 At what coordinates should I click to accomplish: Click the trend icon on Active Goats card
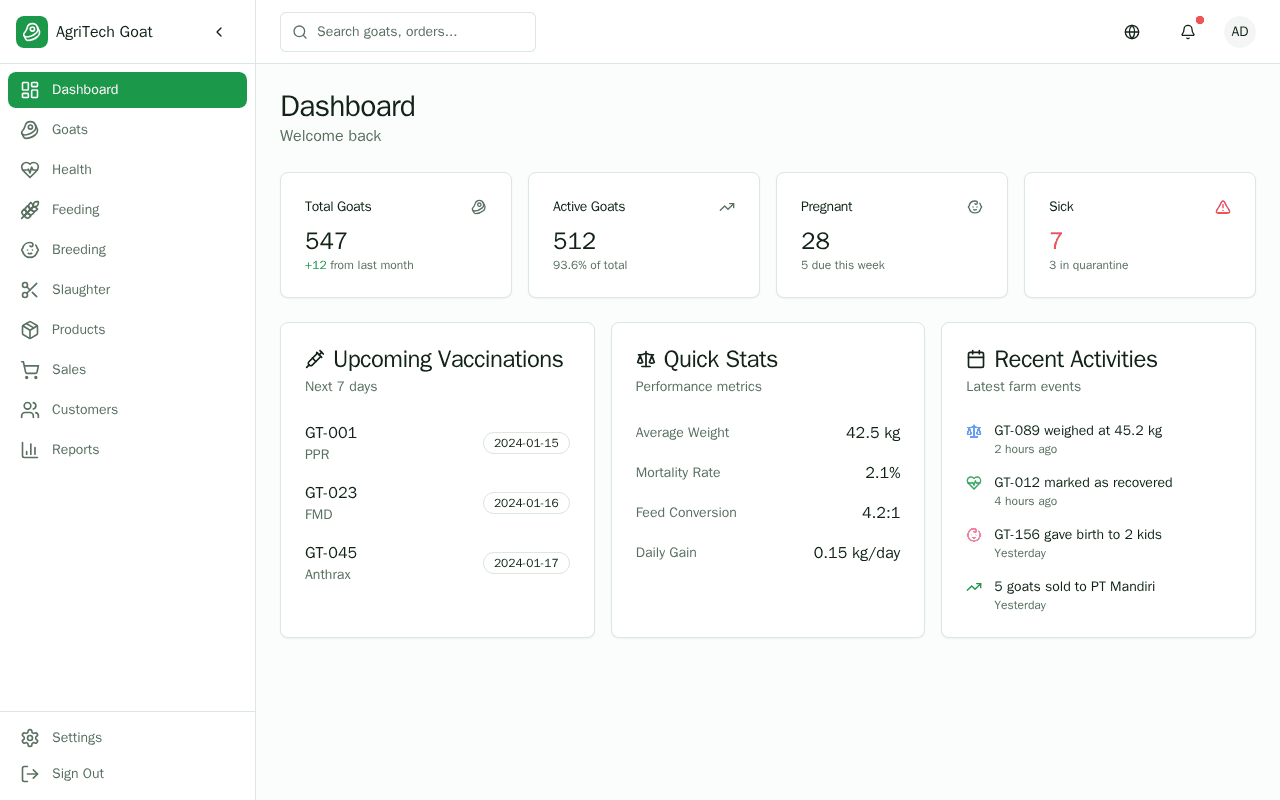(x=727, y=207)
